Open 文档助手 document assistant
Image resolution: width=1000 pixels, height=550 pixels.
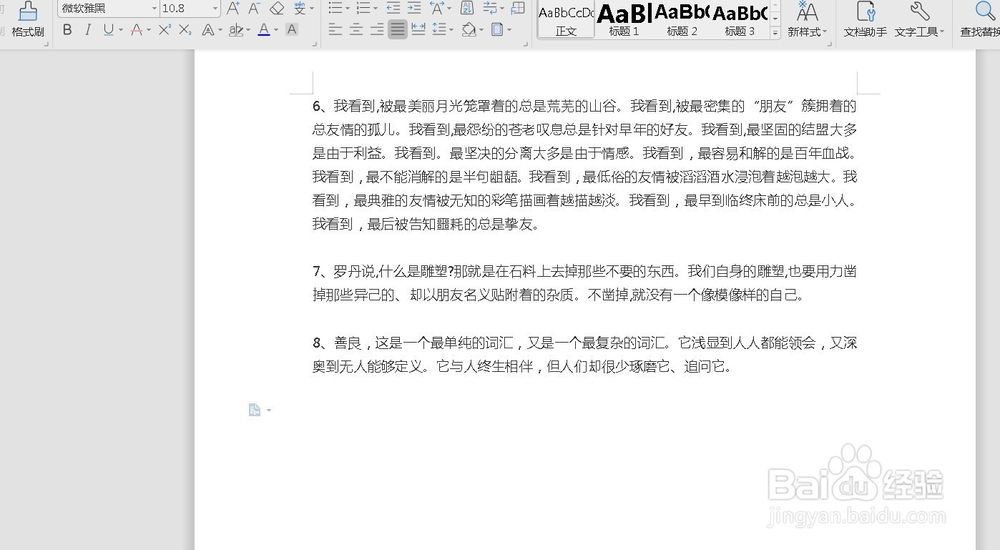(865, 20)
